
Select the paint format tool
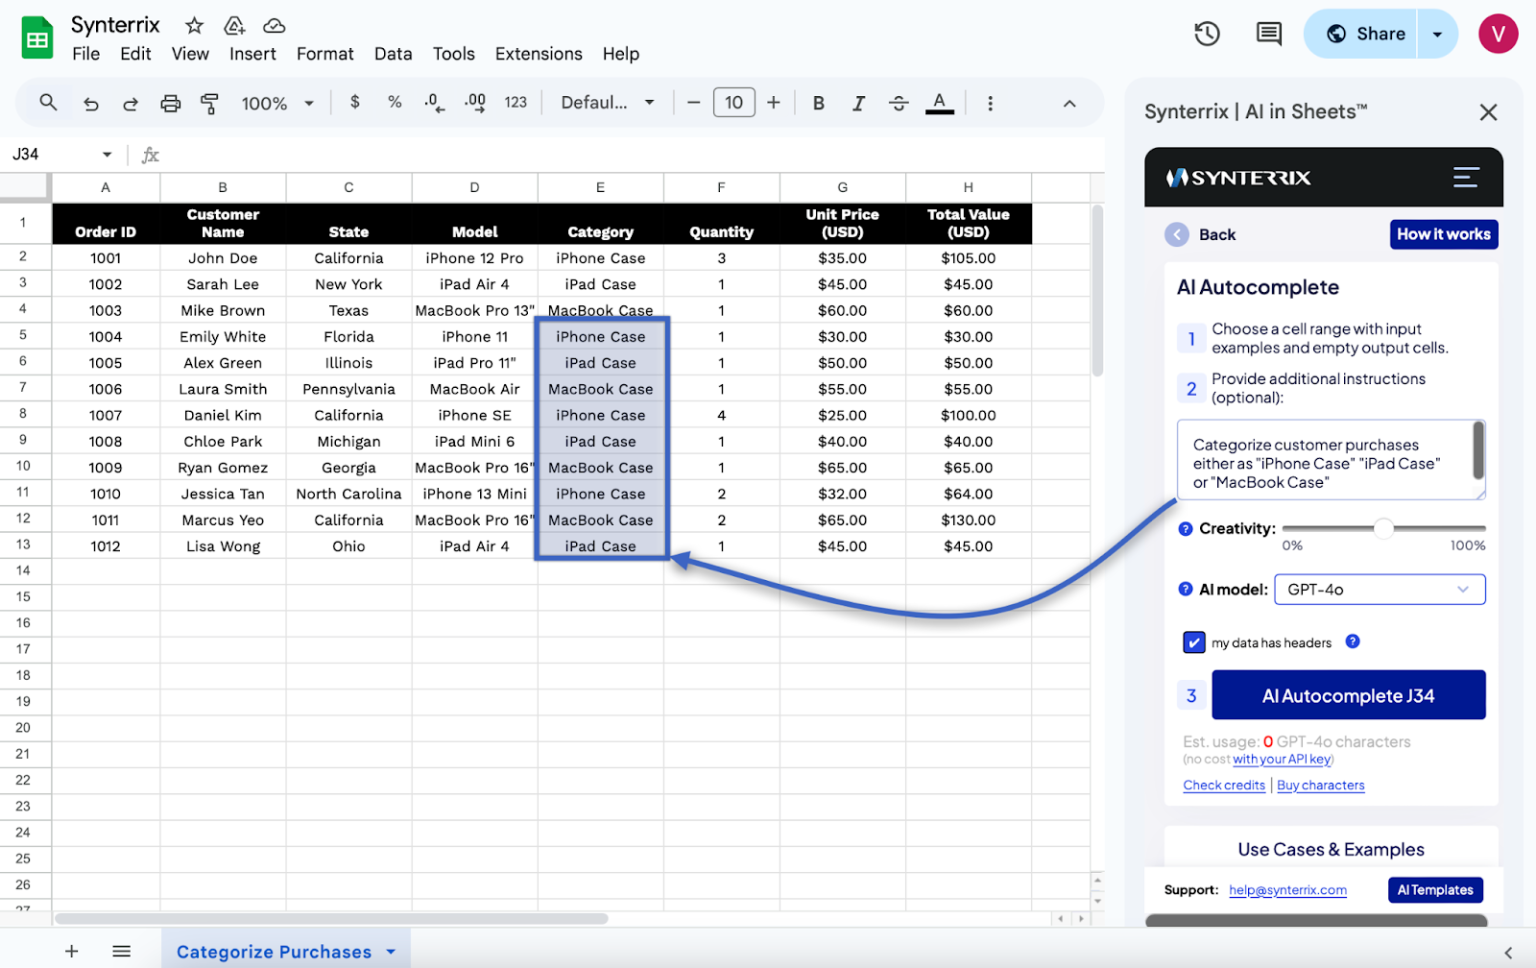click(x=209, y=102)
